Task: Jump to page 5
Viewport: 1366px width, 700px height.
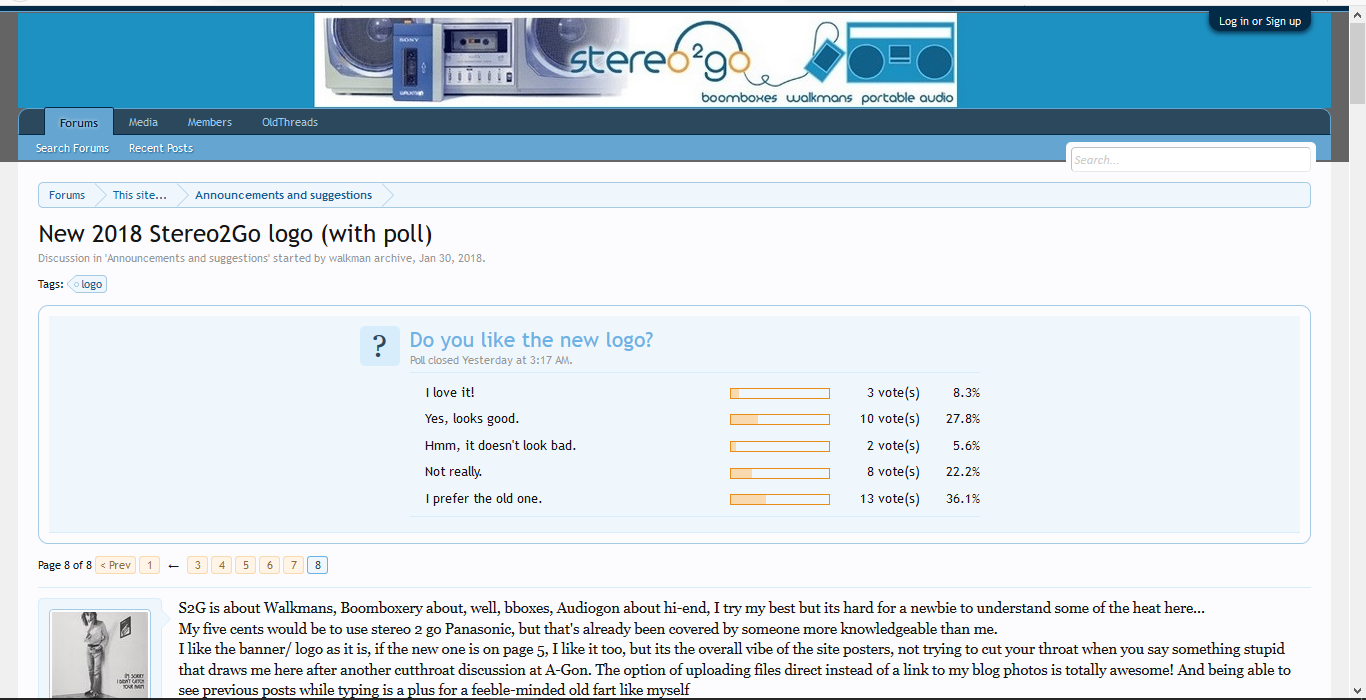Action: [245, 565]
